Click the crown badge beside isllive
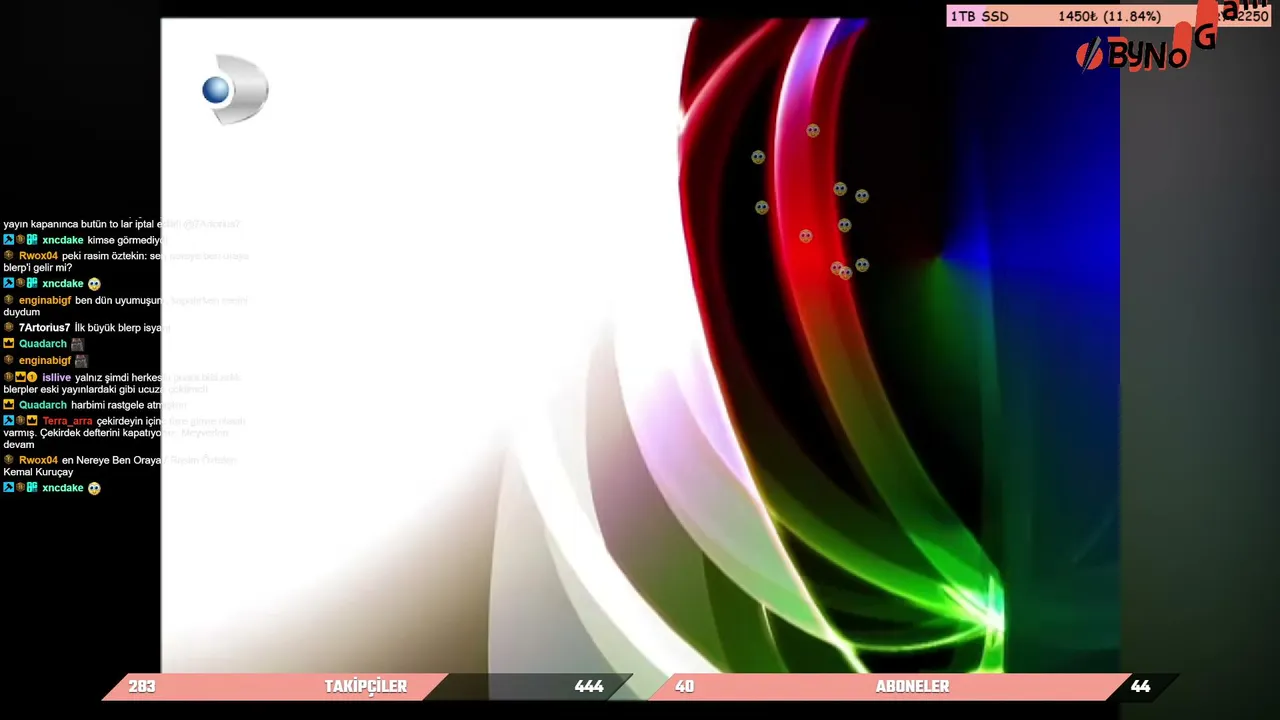This screenshot has width=1280, height=720. click(x=20, y=378)
